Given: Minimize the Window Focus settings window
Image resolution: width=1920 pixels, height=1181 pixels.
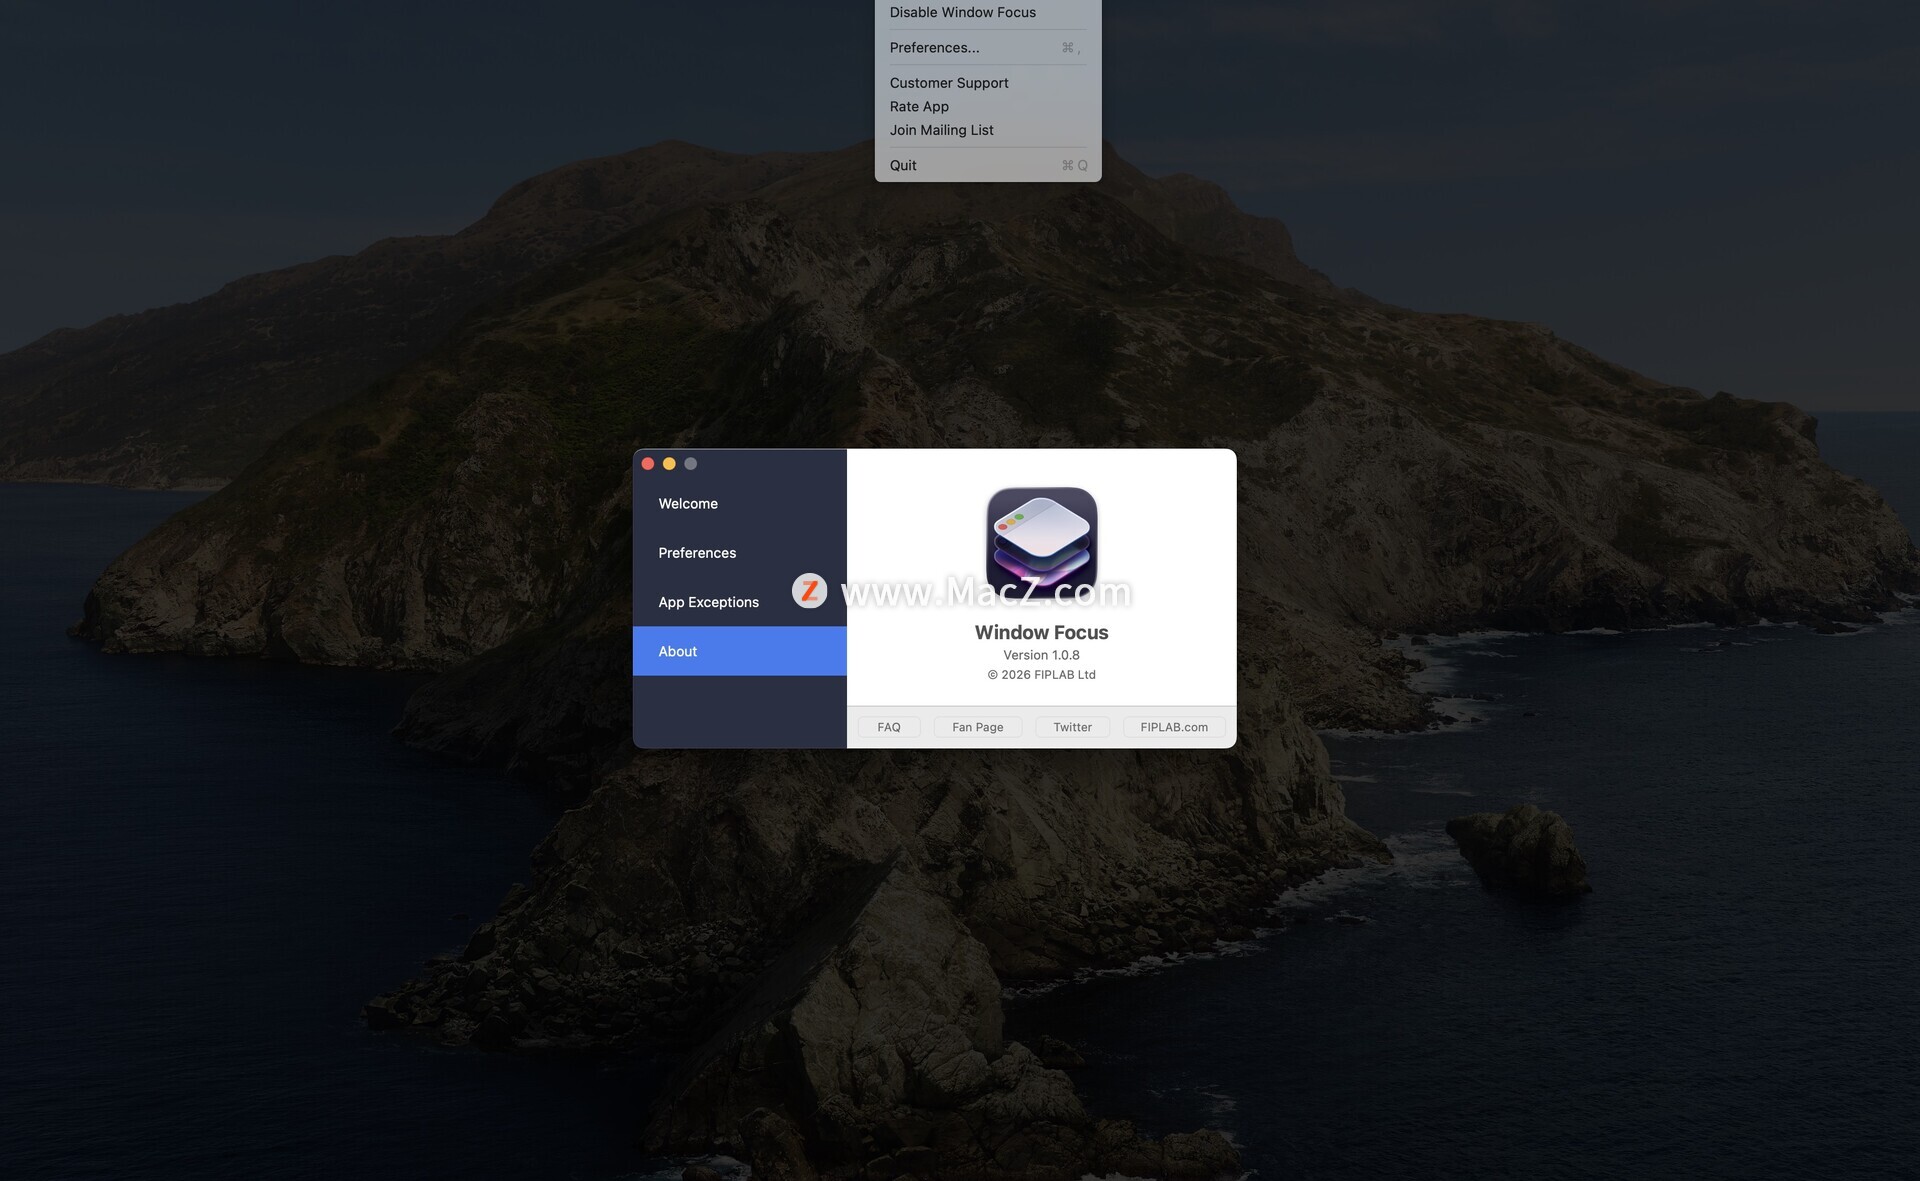Looking at the screenshot, I should [x=669, y=464].
